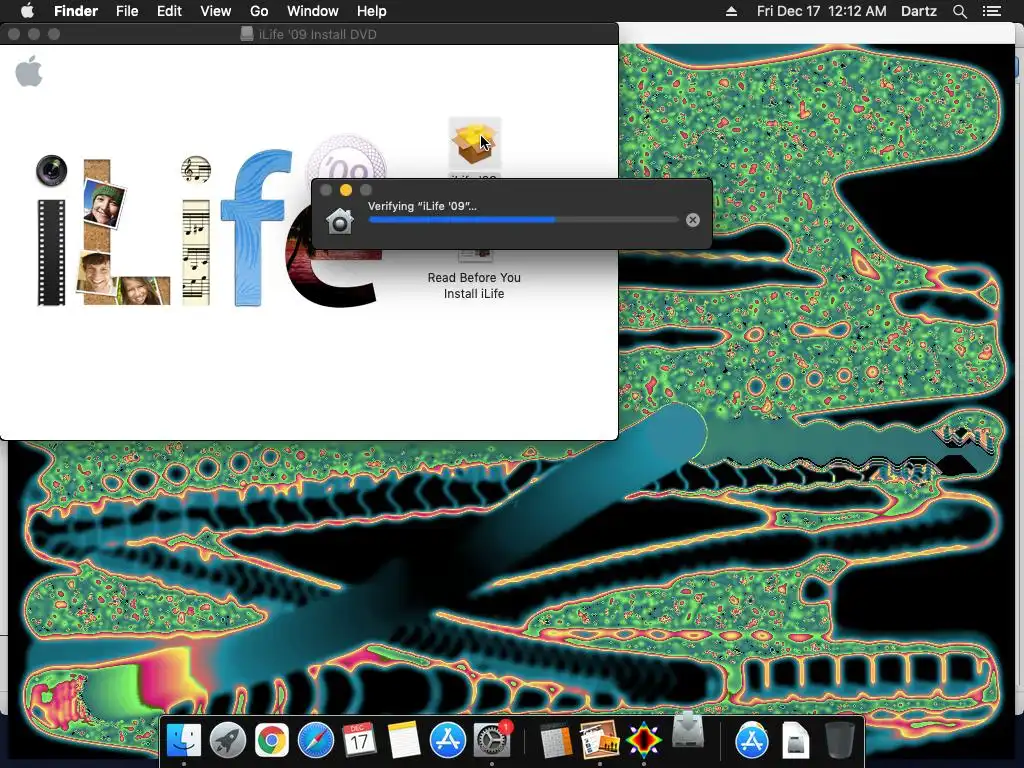Open the App Store folder stack in Dock

point(752,740)
